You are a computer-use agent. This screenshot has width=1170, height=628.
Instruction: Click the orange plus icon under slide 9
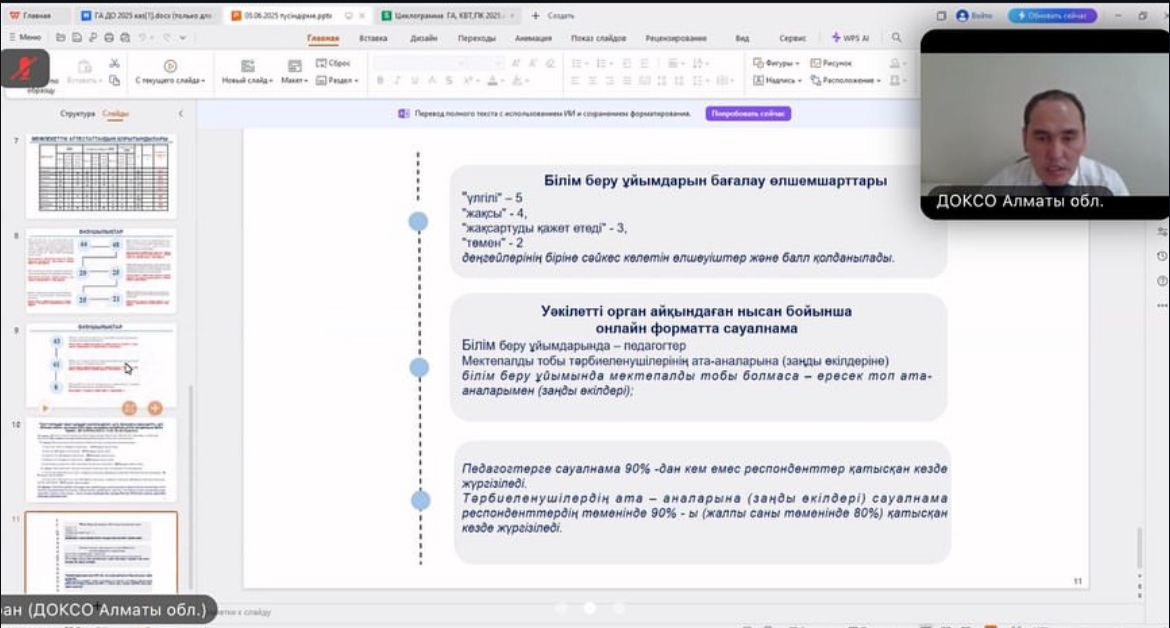[155, 408]
